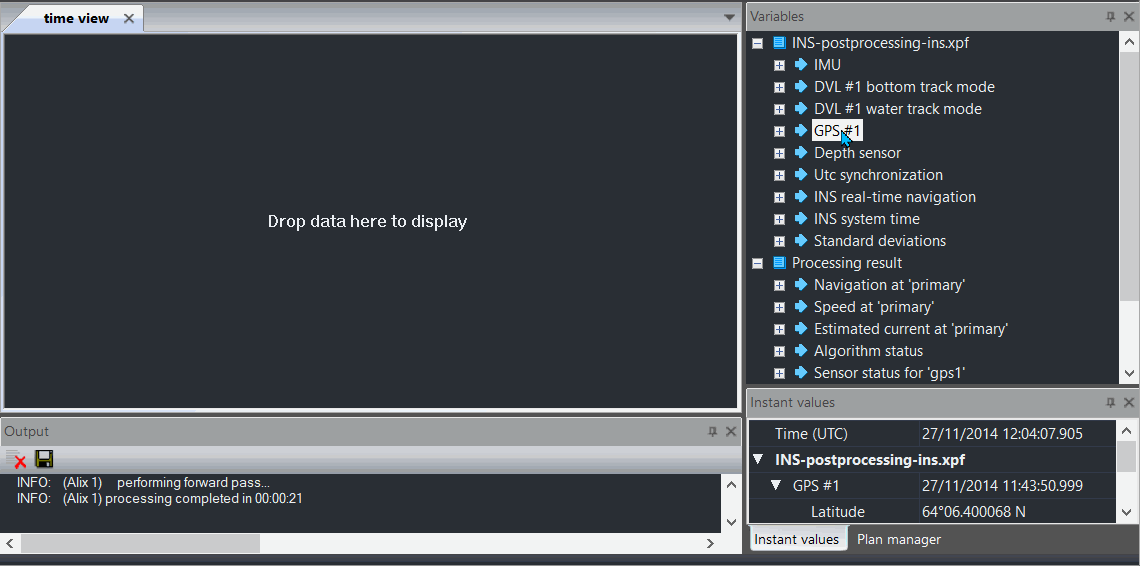Select the Instant values tab
Image resolution: width=1140 pixels, height=566 pixels.
[796, 540]
